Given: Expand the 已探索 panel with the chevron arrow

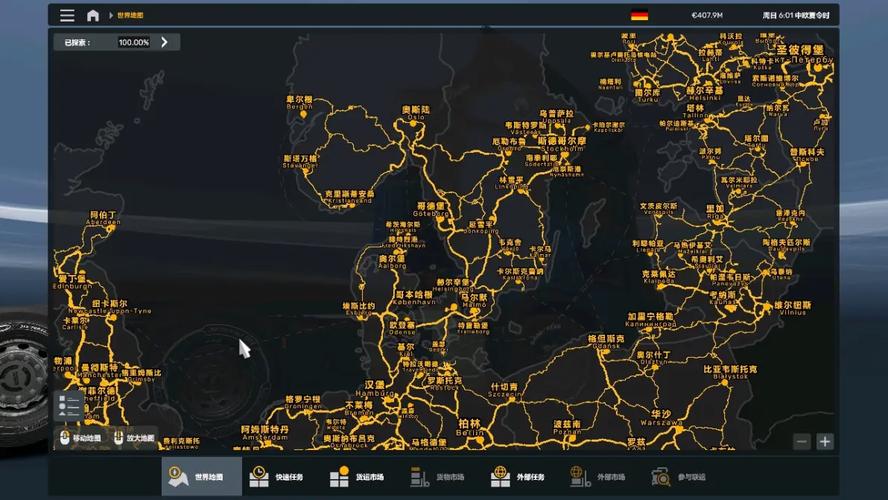Looking at the screenshot, I should pyautogui.click(x=165, y=42).
